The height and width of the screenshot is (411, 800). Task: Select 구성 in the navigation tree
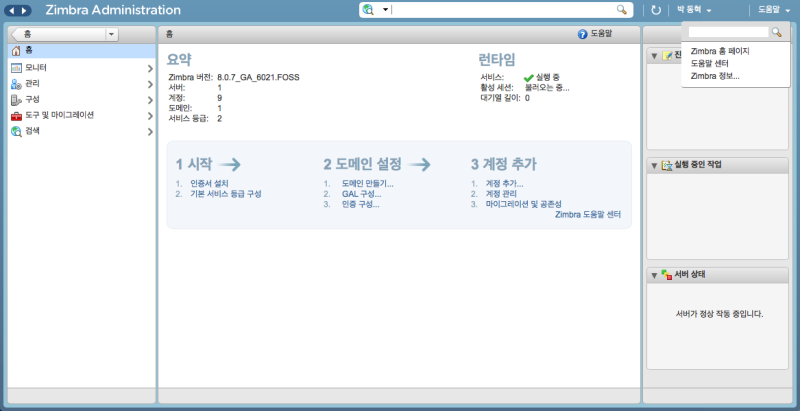82,100
